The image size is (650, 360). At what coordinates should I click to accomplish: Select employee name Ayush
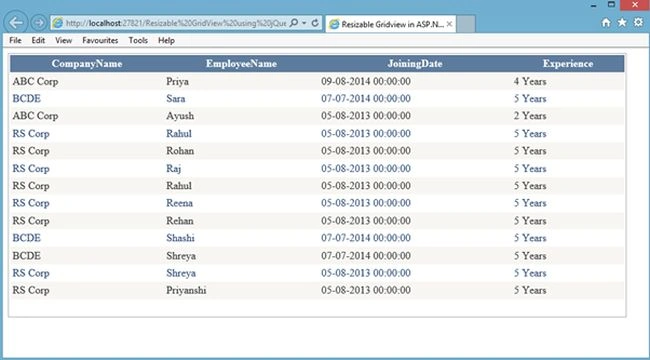pyautogui.click(x=180, y=116)
